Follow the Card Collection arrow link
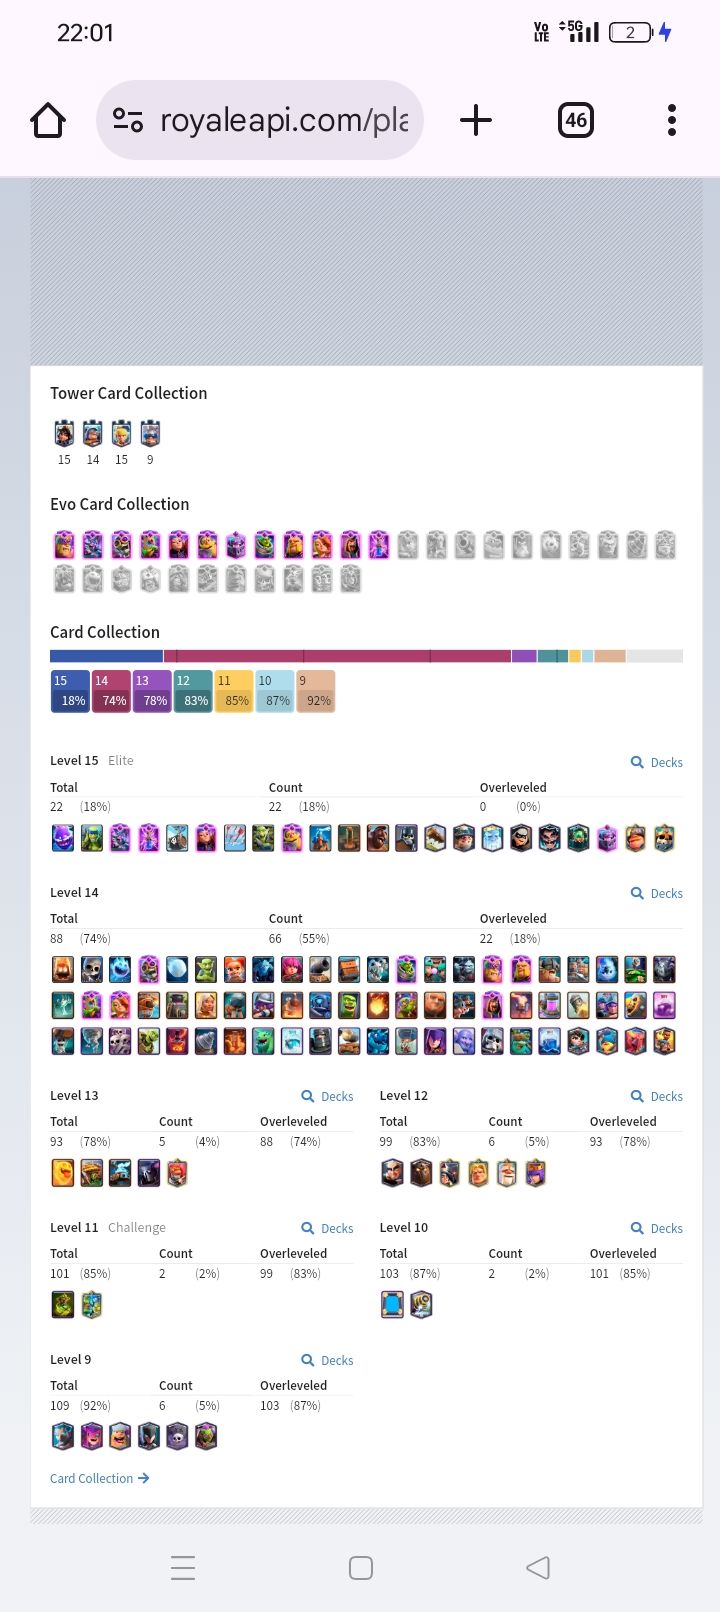720x1612 pixels. [100, 1478]
